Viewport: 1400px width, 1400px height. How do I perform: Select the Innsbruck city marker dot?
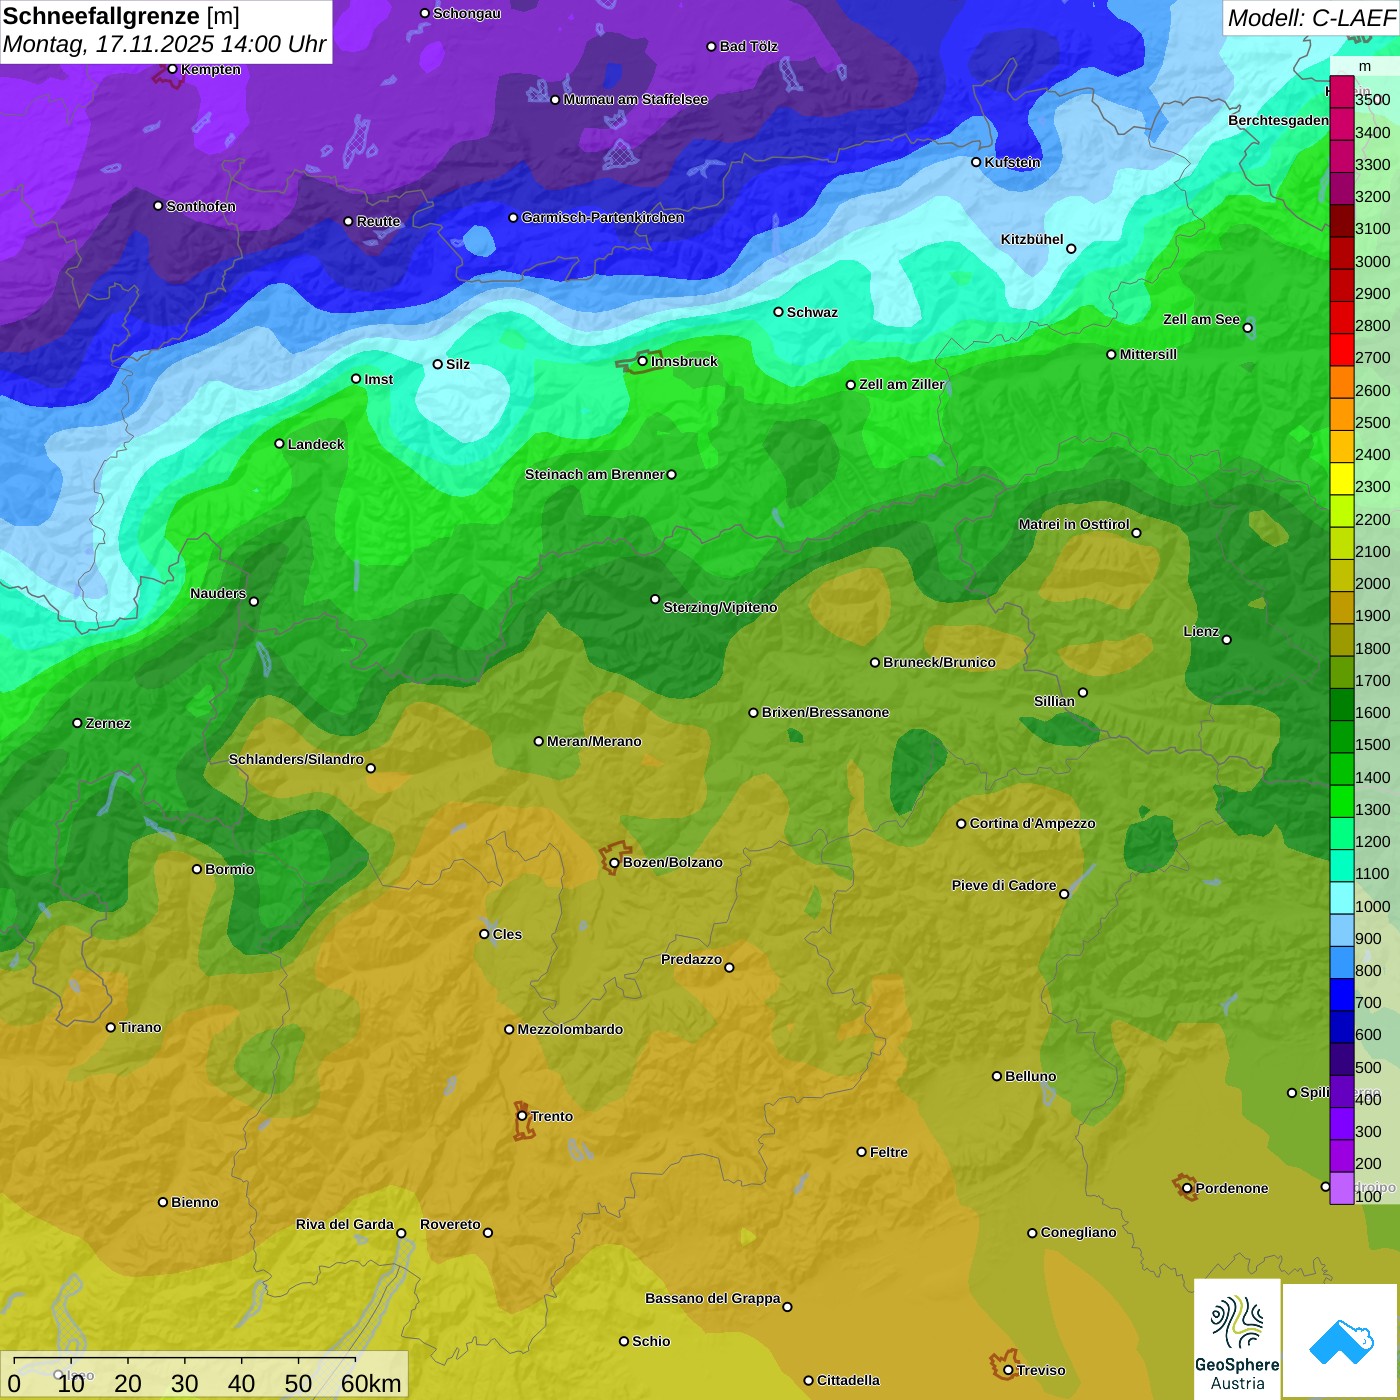pos(643,361)
